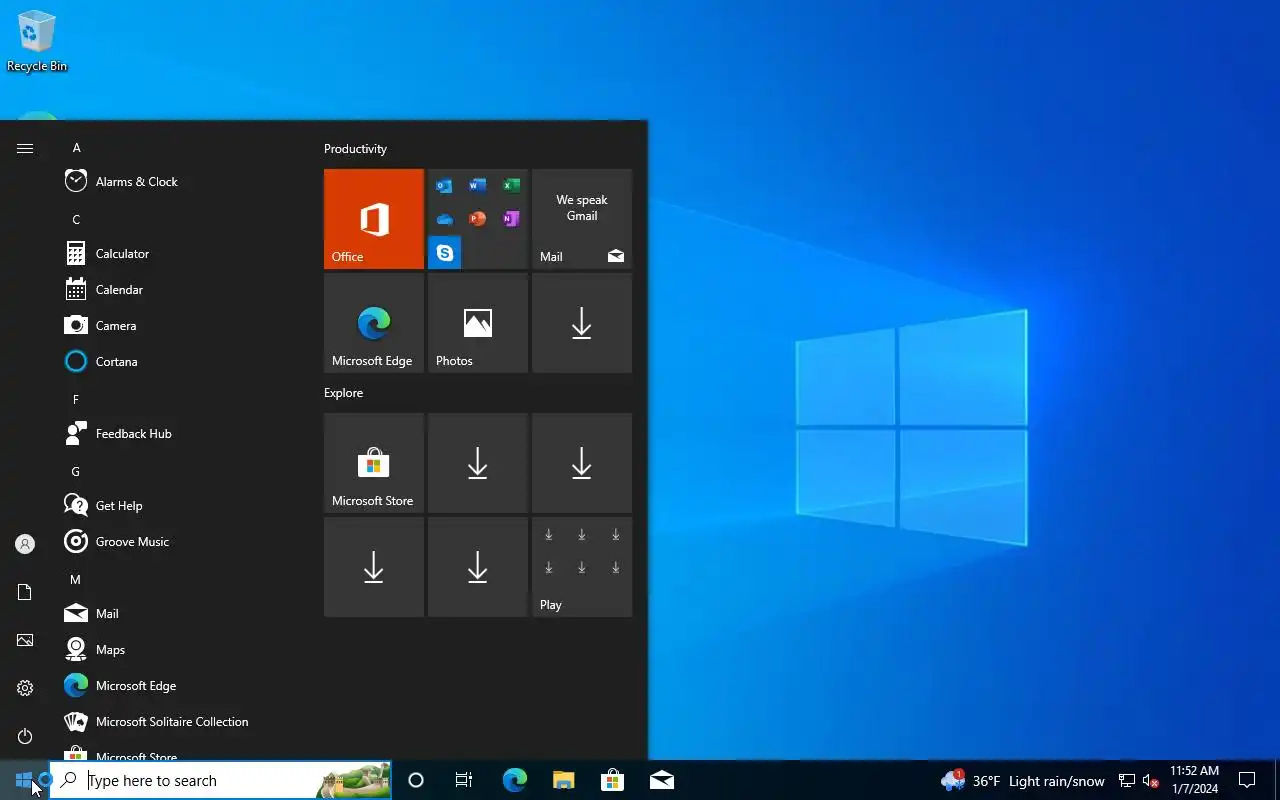Open network status tray icon
The image size is (1280, 800).
click(x=1127, y=781)
